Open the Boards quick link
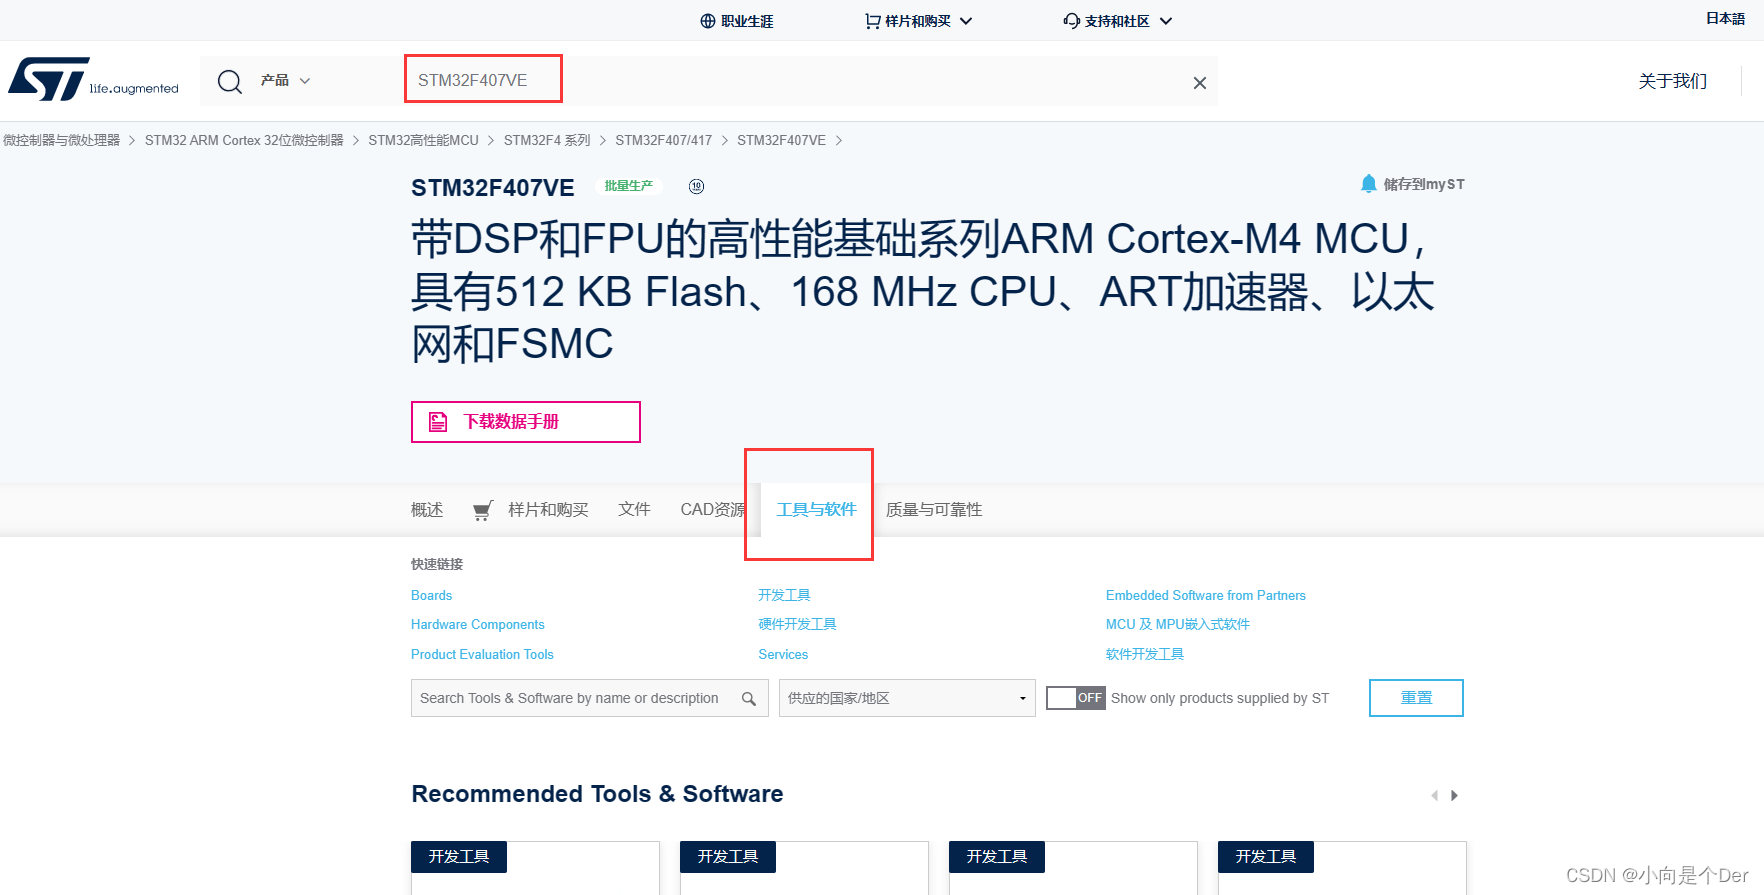The image size is (1764, 895). click(x=432, y=595)
